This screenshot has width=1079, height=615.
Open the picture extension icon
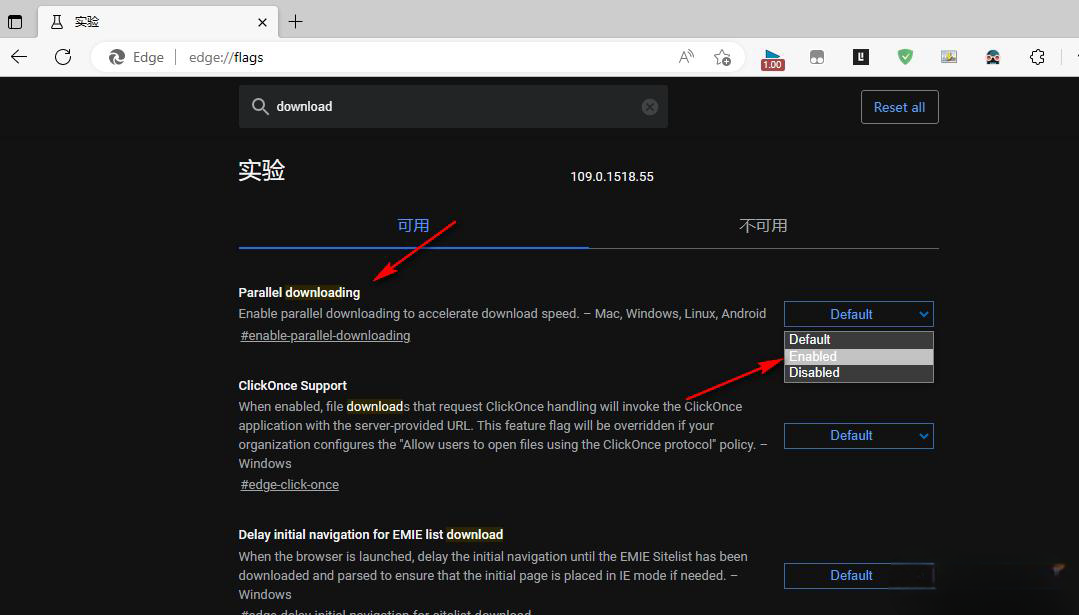[x=949, y=57]
